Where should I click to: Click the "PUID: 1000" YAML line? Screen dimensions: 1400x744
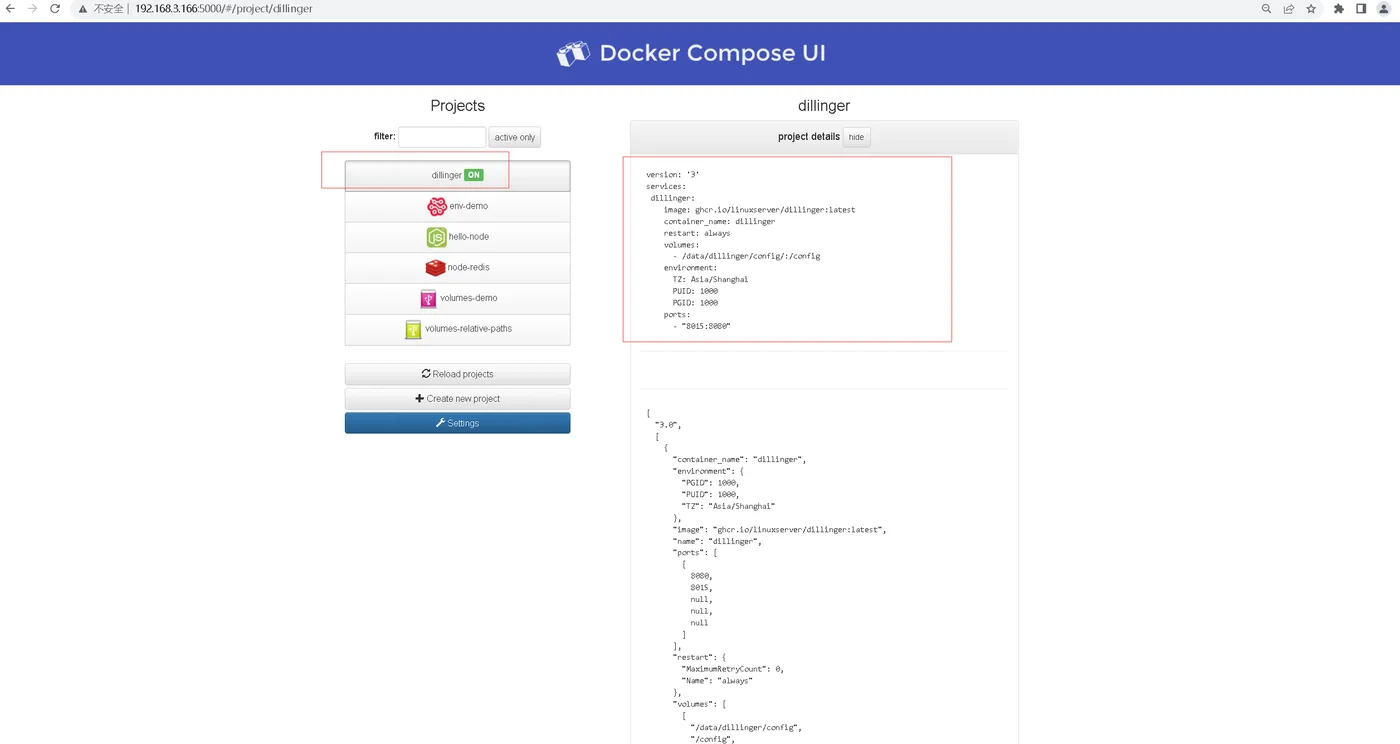(696, 291)
